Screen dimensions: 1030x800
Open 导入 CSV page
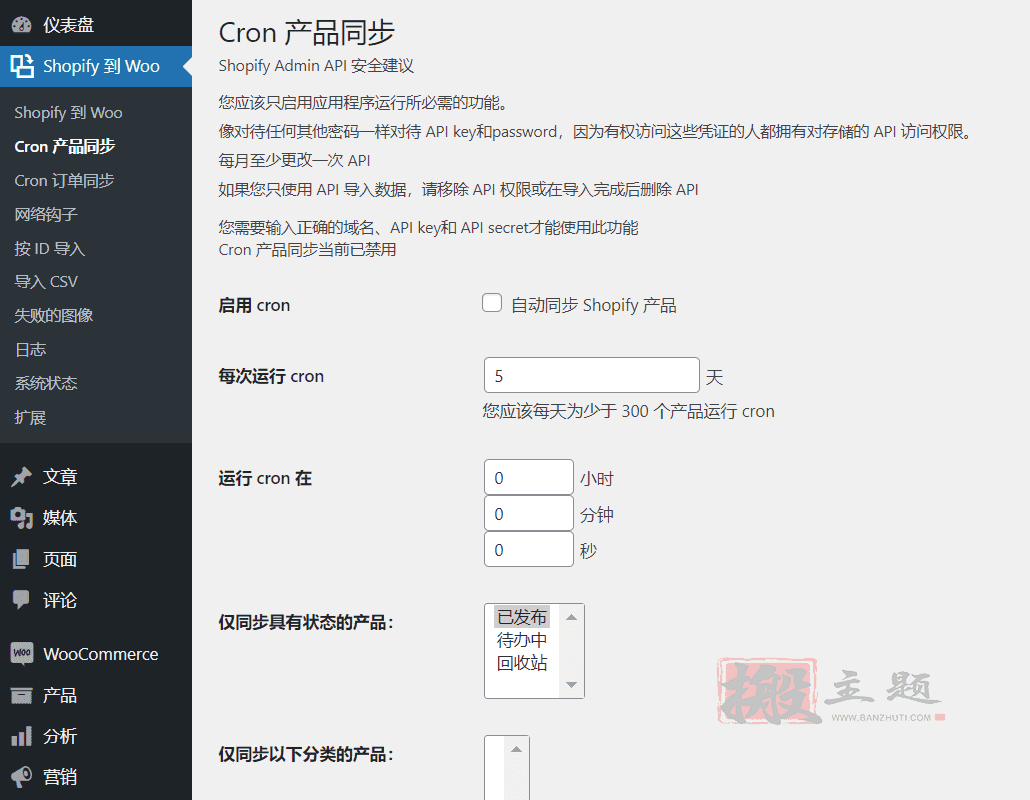[x=46, y=282]
